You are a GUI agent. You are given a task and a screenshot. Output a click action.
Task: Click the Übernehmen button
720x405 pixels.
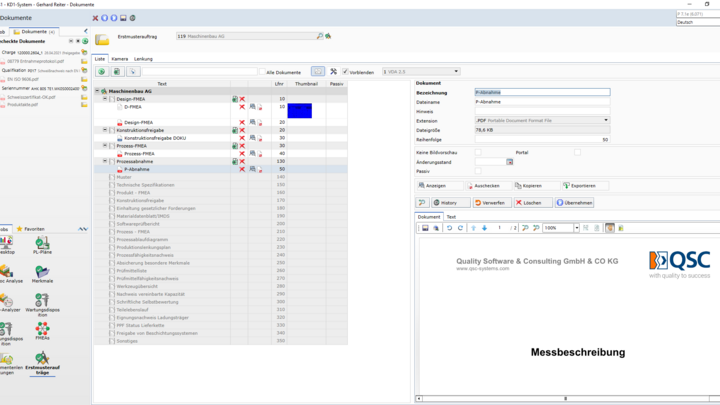point(574,202)
